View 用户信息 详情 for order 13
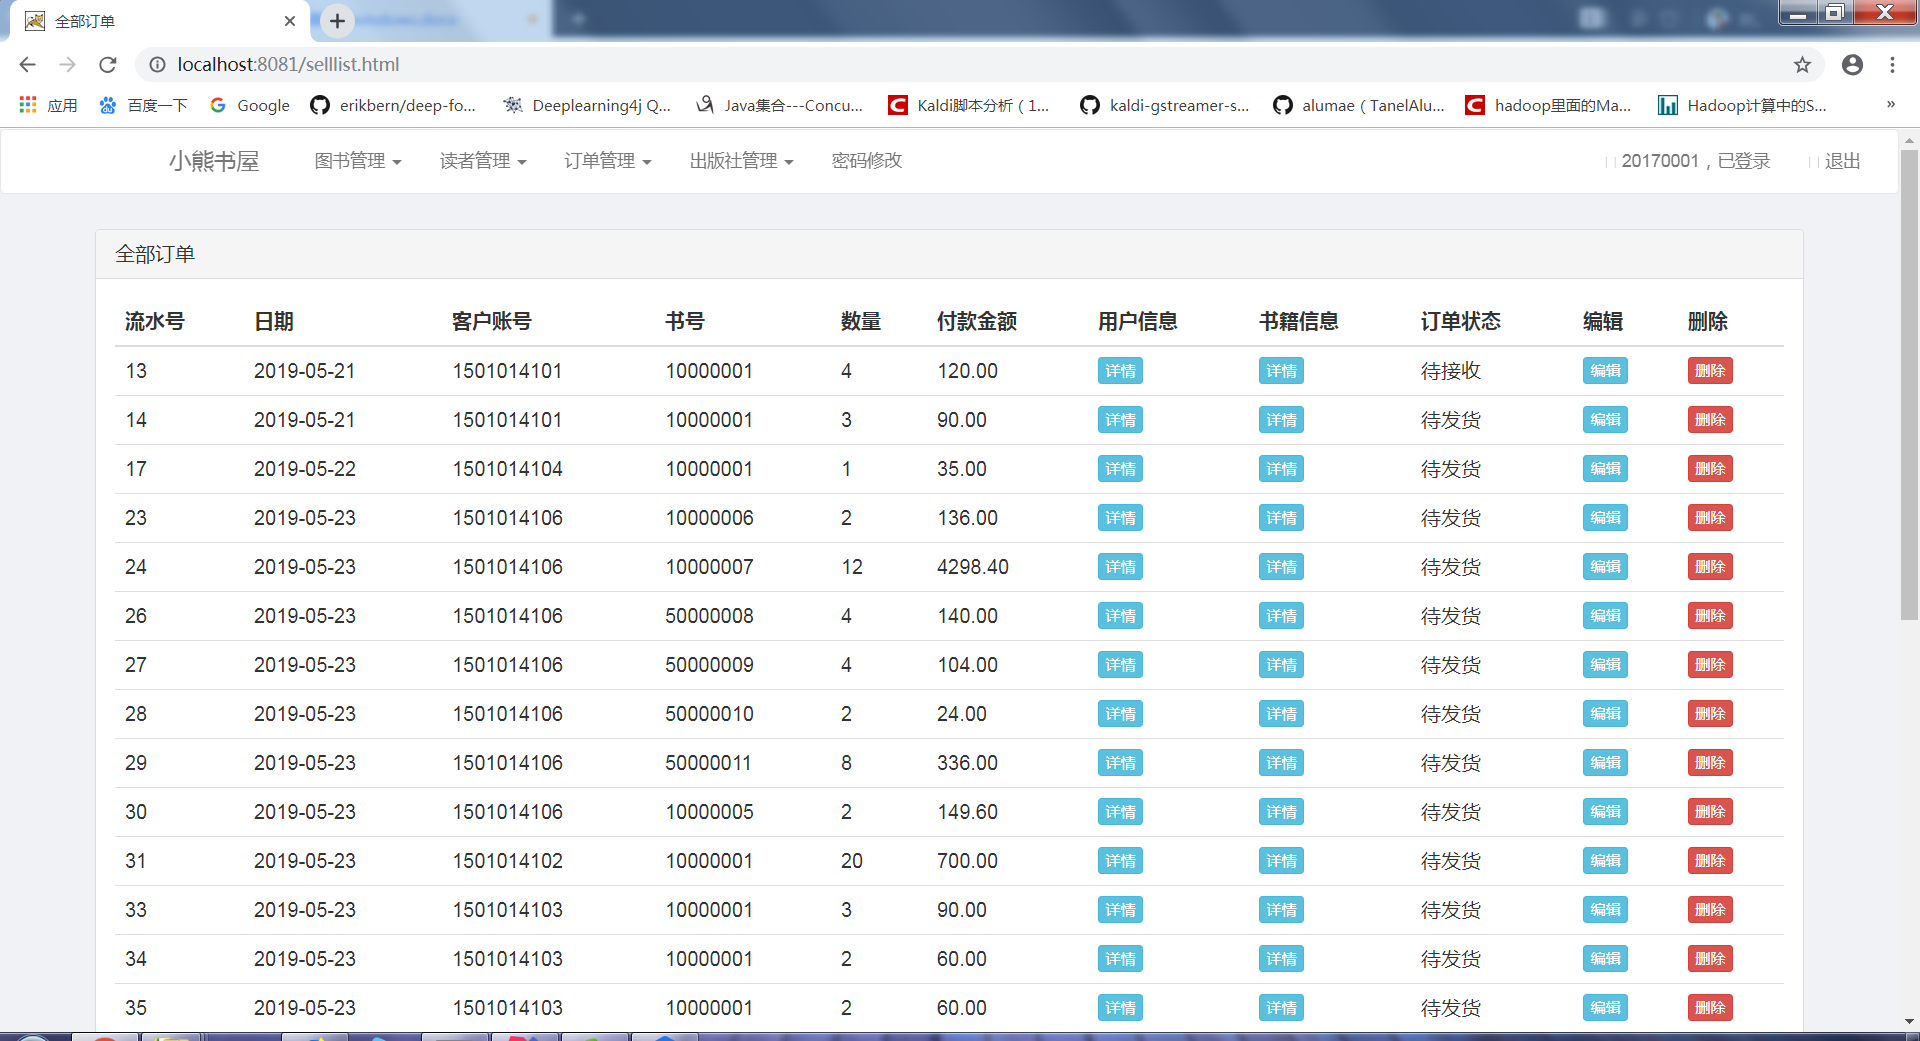The height and width of the screenshot is (1041, 1920). coord(1120,371)
